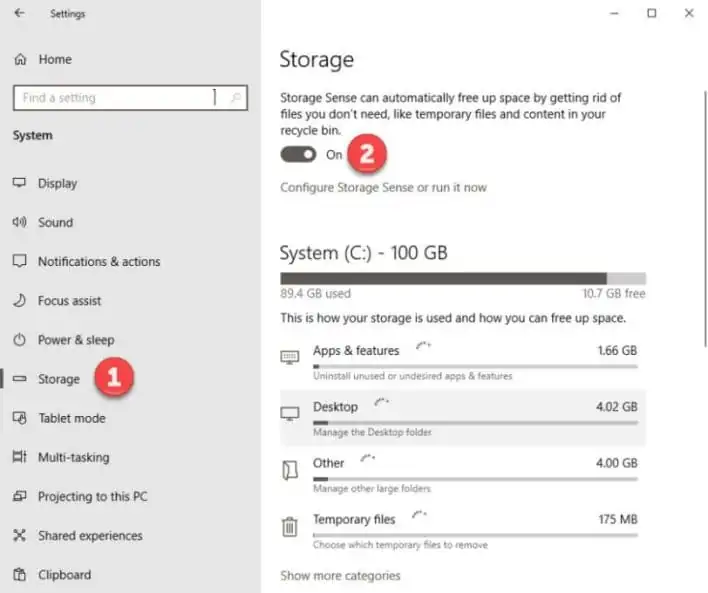
Task: Click the System (C:) usage bar
Action: [x=463, y=278]
